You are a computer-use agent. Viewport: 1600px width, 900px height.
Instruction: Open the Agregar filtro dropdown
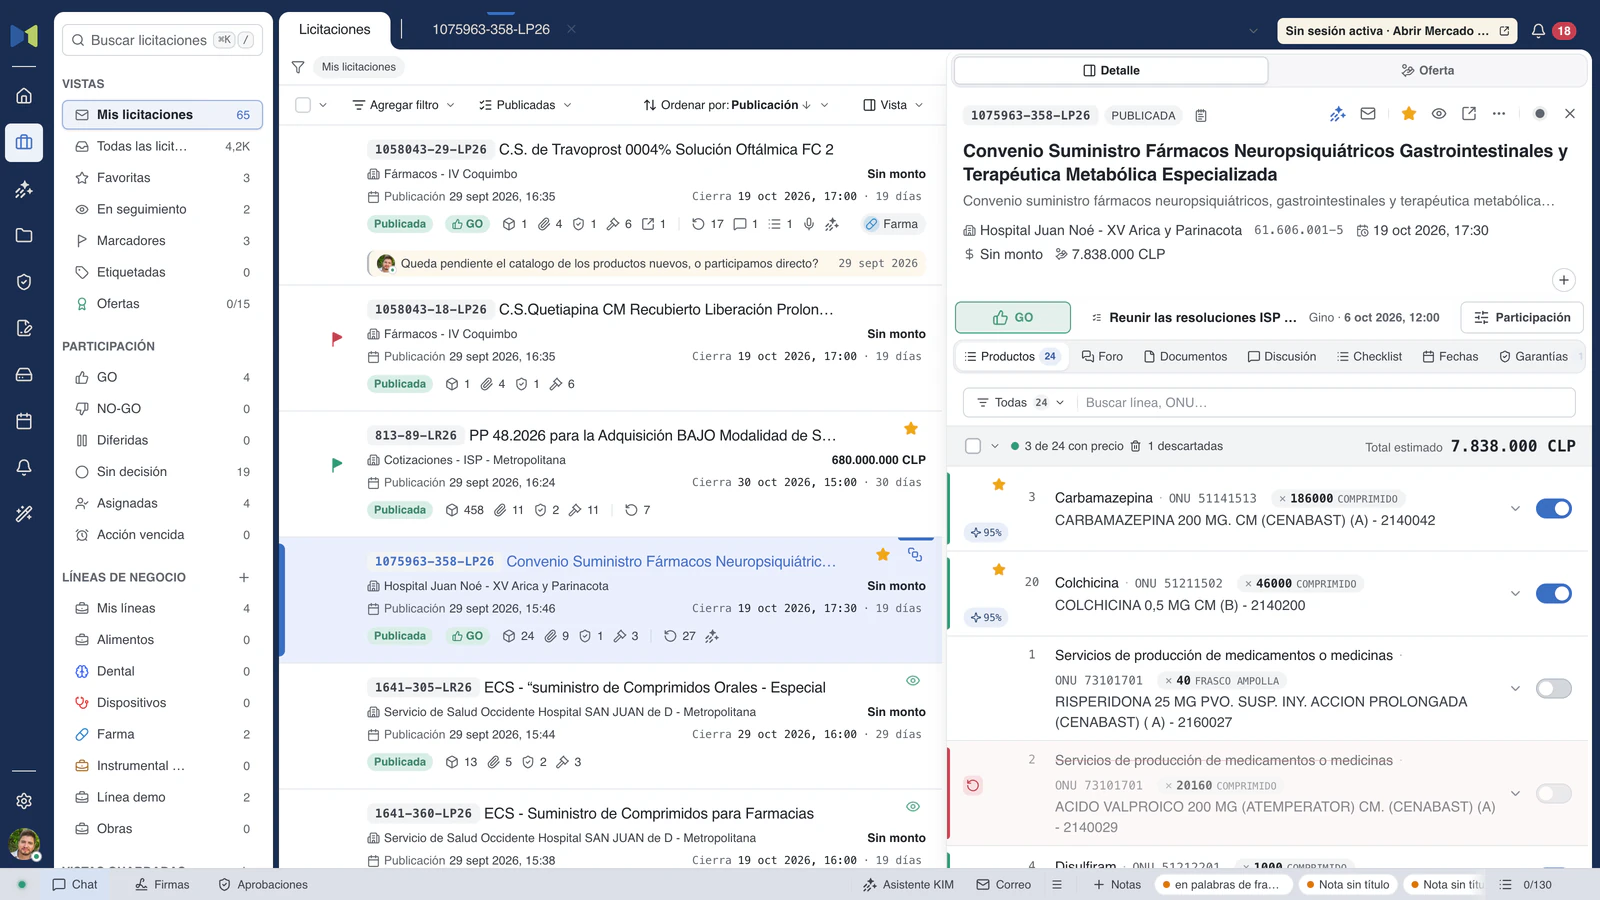coord(404,105)
